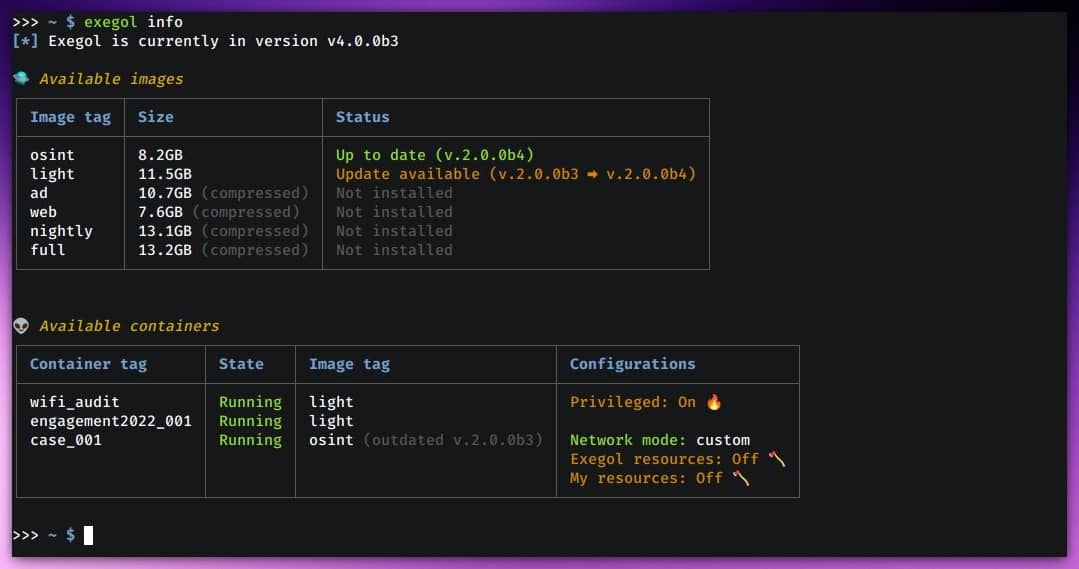The image size is (1079, 569).
Task: Click the State column header
Action: coord(241,364)
